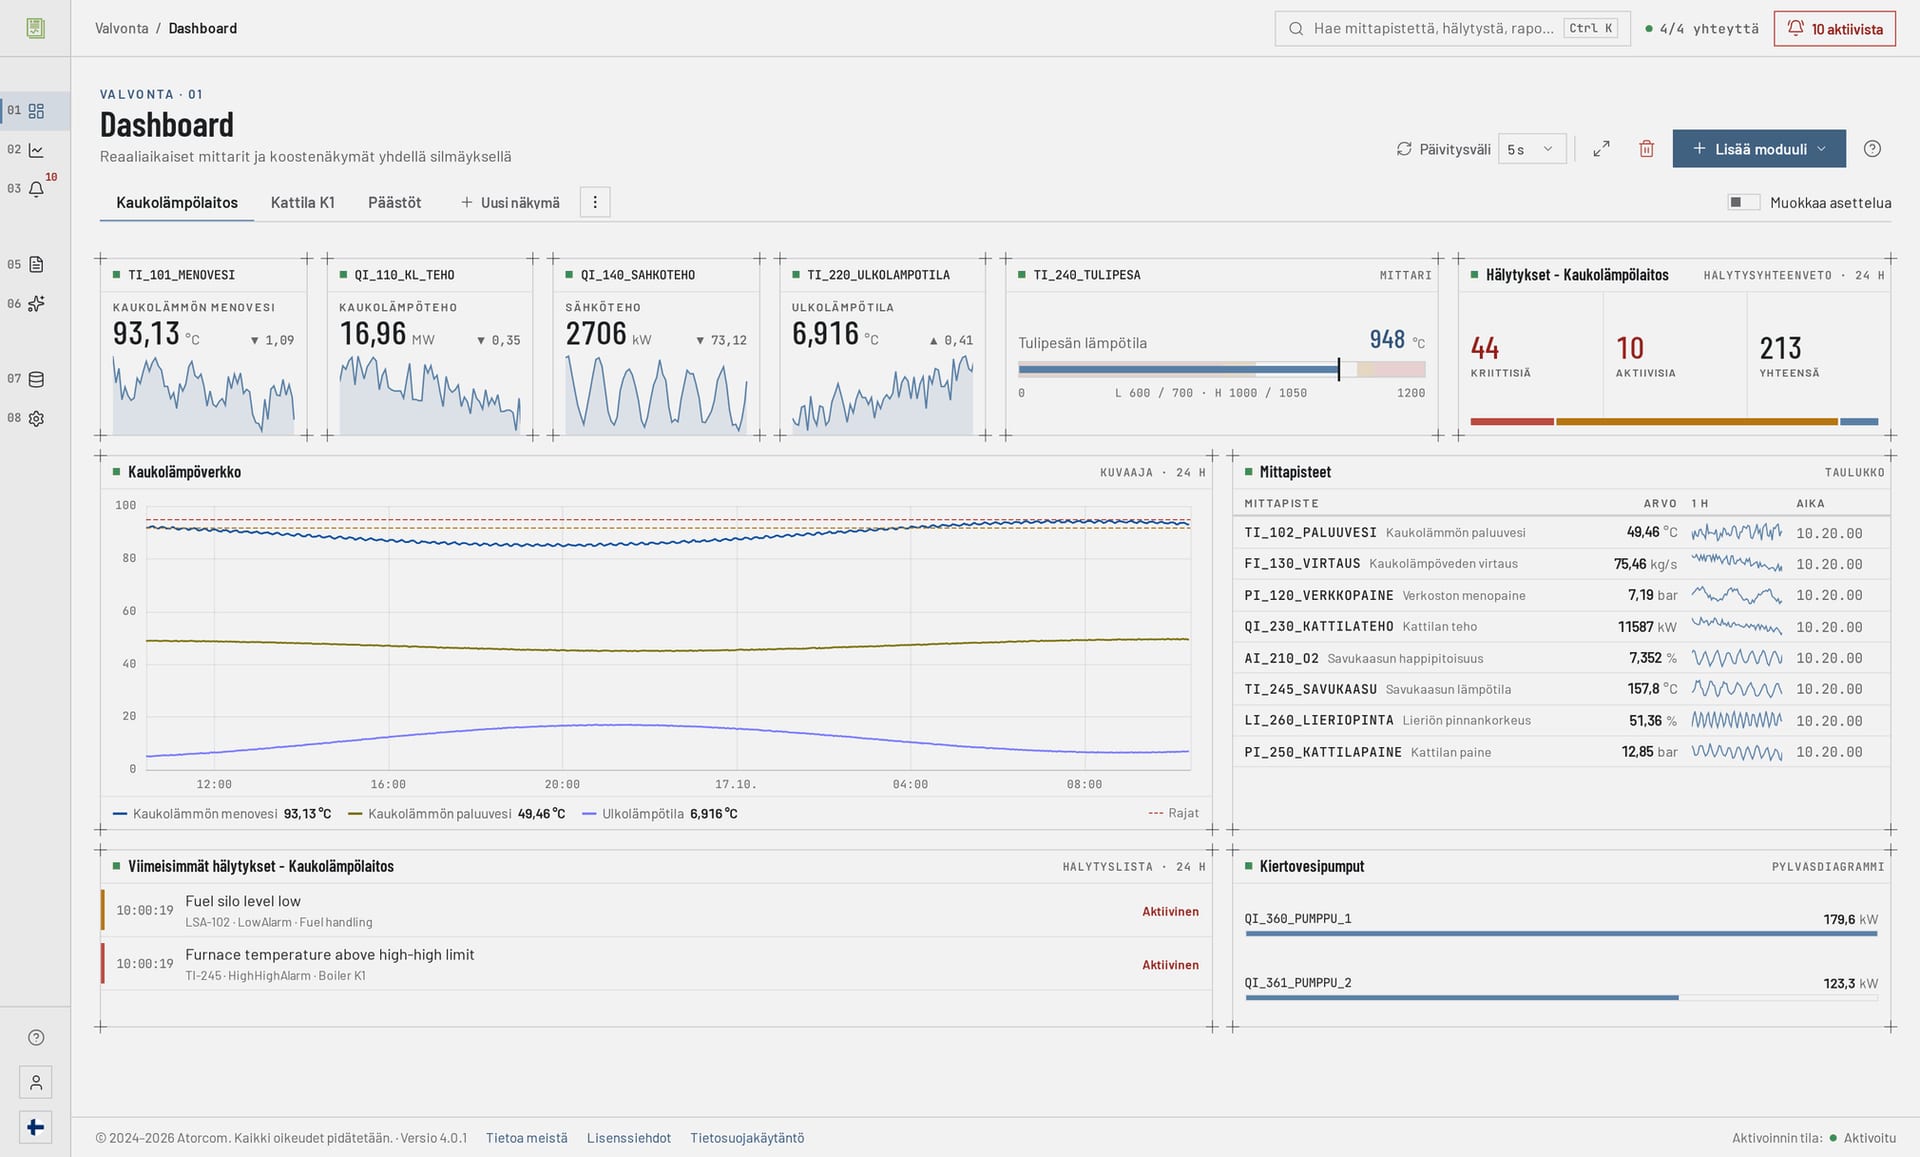
Task: Open the reports document icon in sidebar
Action: [36, 265]
